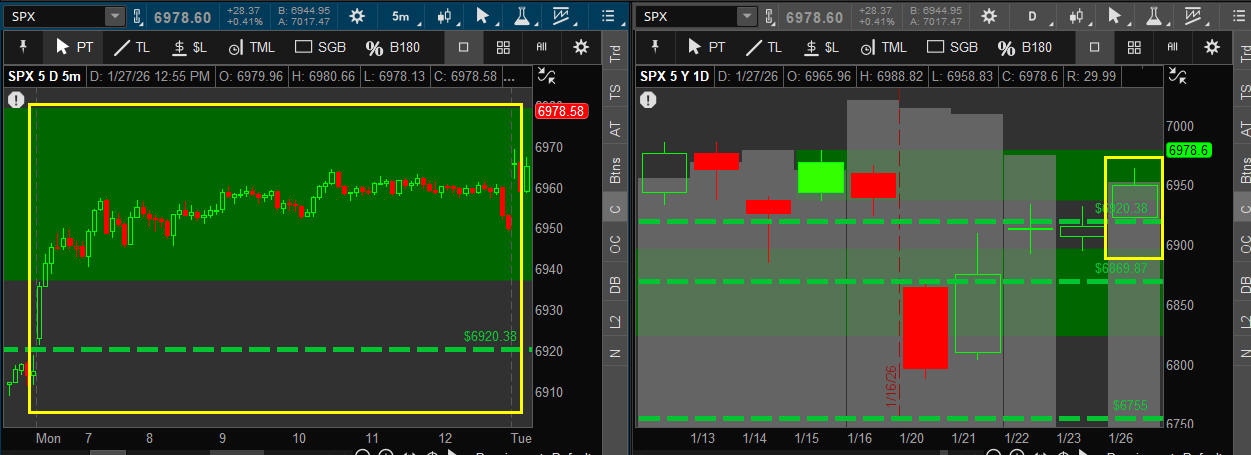This screenshot has height=455, width=1251.
Task: Select the SGB rectangle tool in right chart
Action: (952, 47)
